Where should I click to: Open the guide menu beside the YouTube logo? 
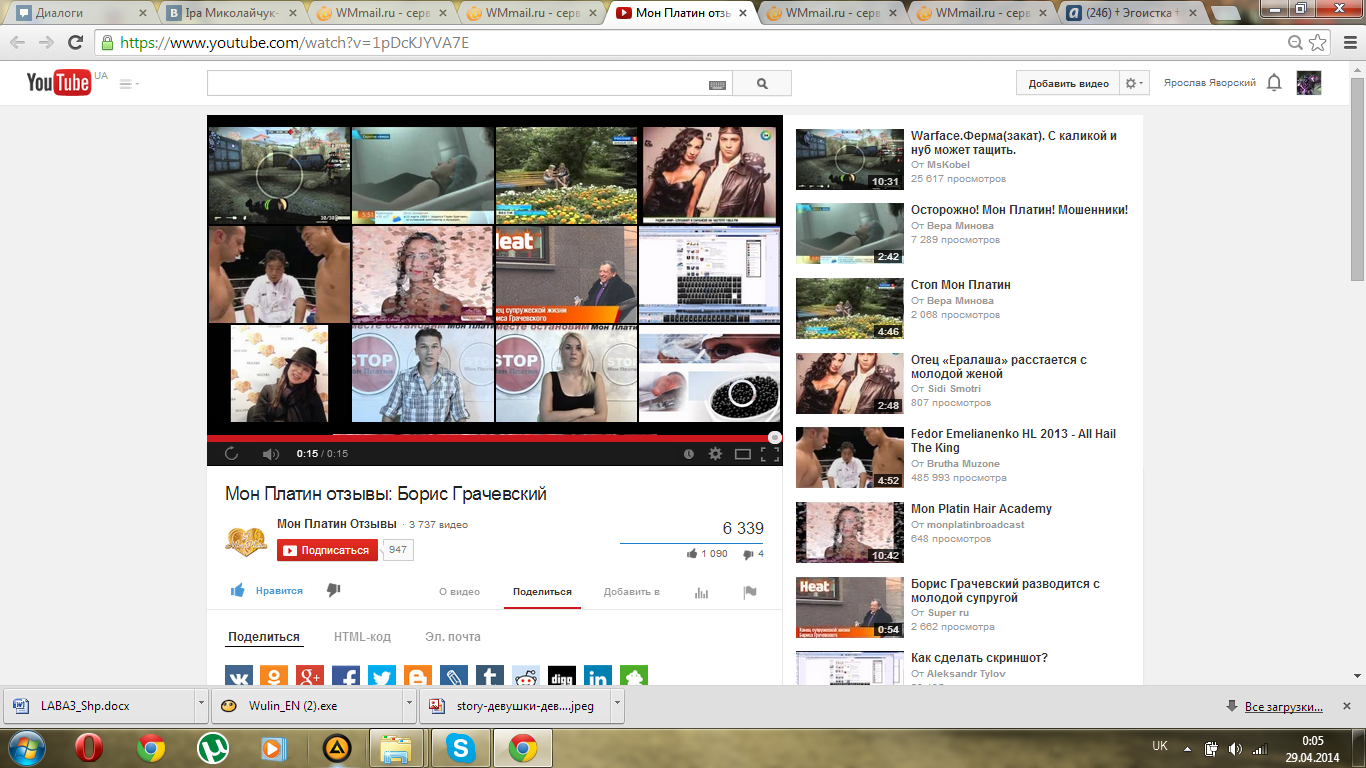click(129, 84)
